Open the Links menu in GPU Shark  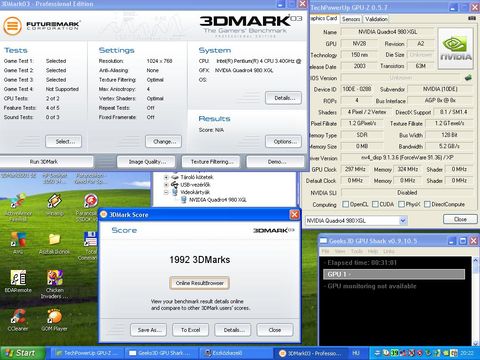(x=389, y=251)
